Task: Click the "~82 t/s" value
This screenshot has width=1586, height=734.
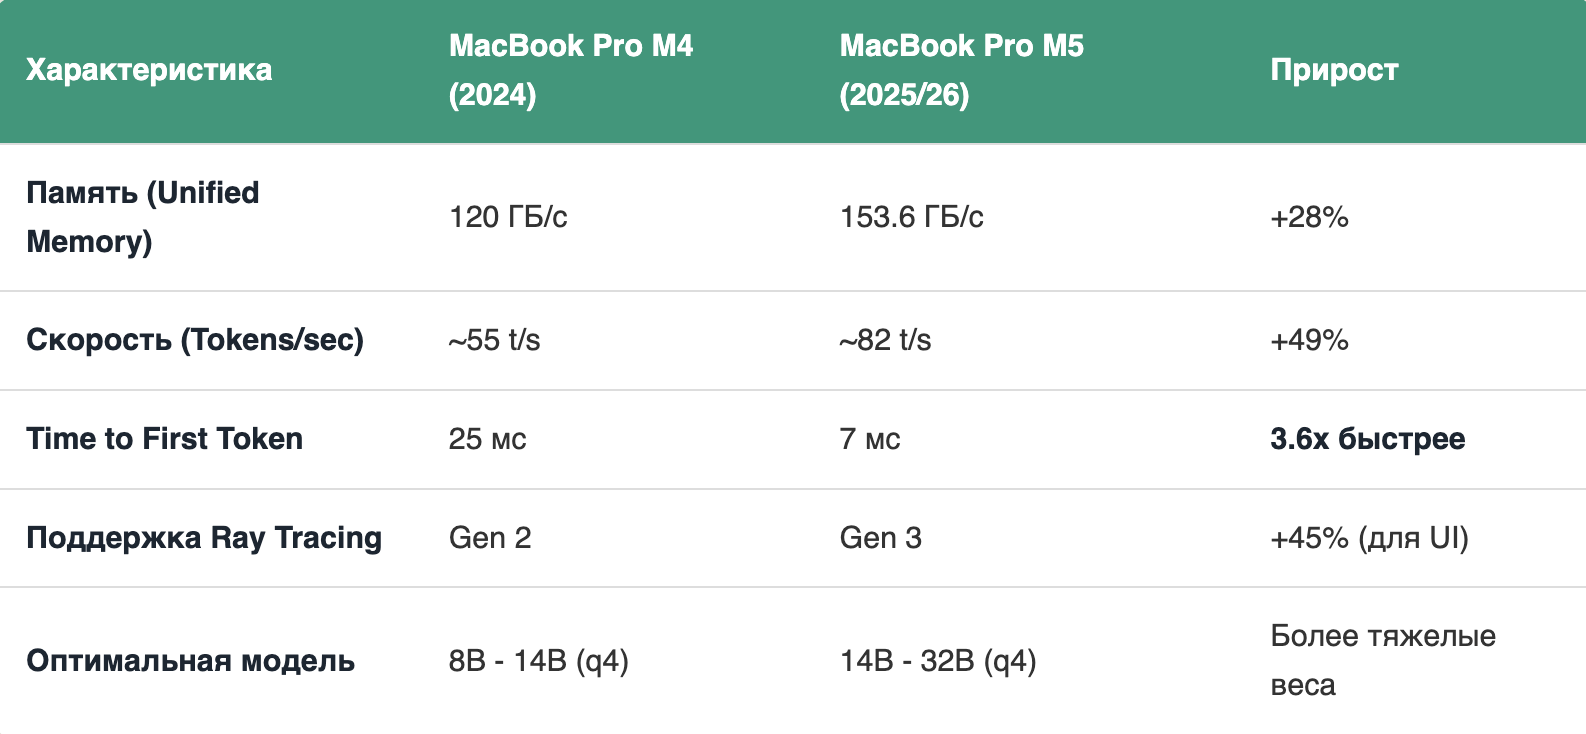Action: point(885,340)
